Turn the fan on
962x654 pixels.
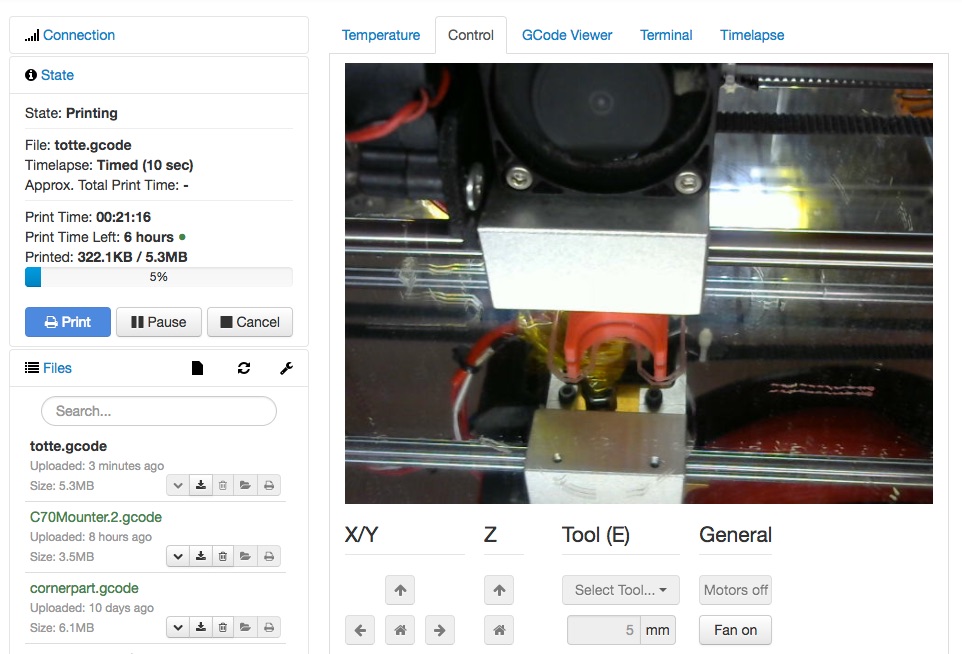pos(736,630)
